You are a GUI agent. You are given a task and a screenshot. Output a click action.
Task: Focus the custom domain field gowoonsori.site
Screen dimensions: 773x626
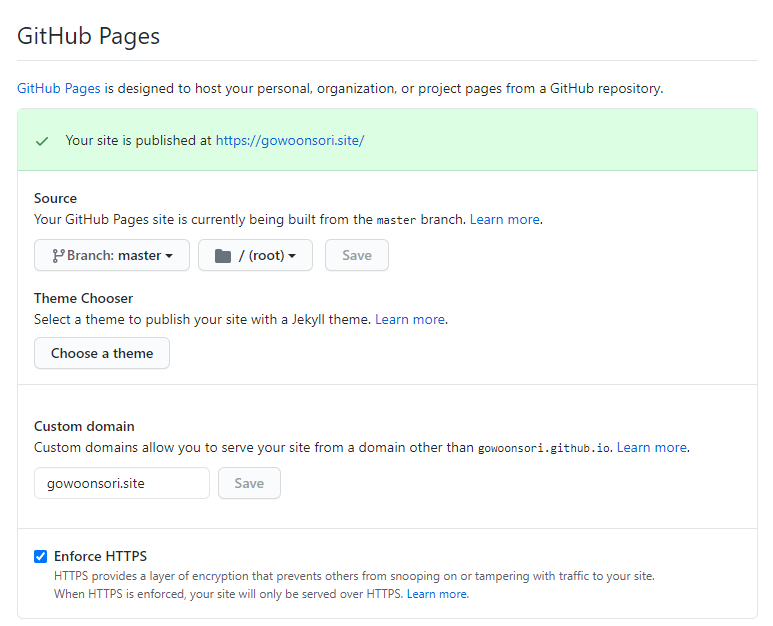(x=122, y=483)
